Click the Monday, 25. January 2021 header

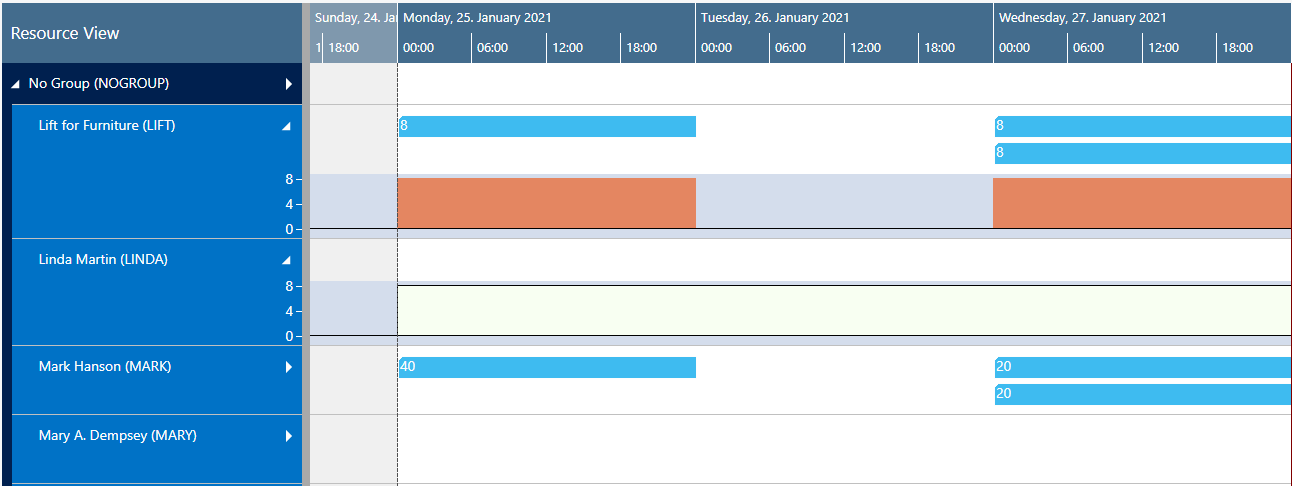tap(478, 18)
